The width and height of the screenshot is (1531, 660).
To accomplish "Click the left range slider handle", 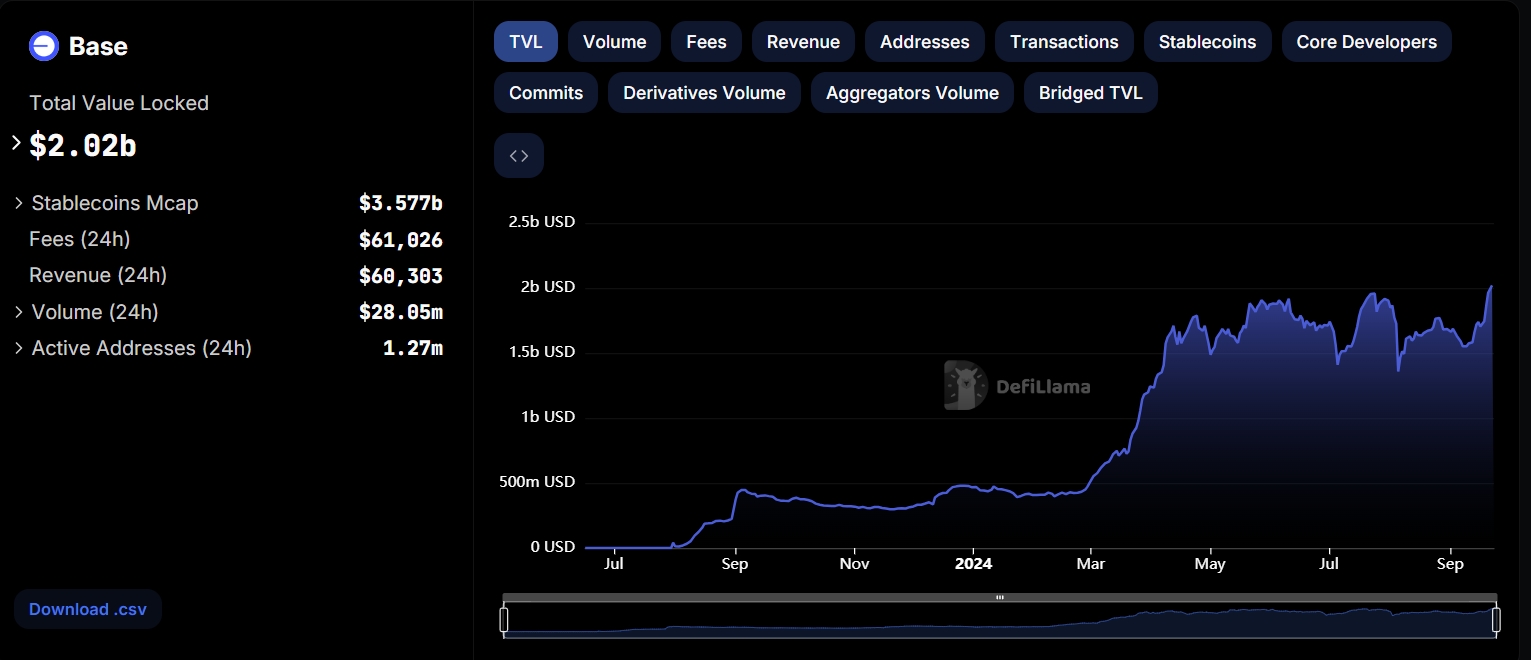I will point(504,620).
